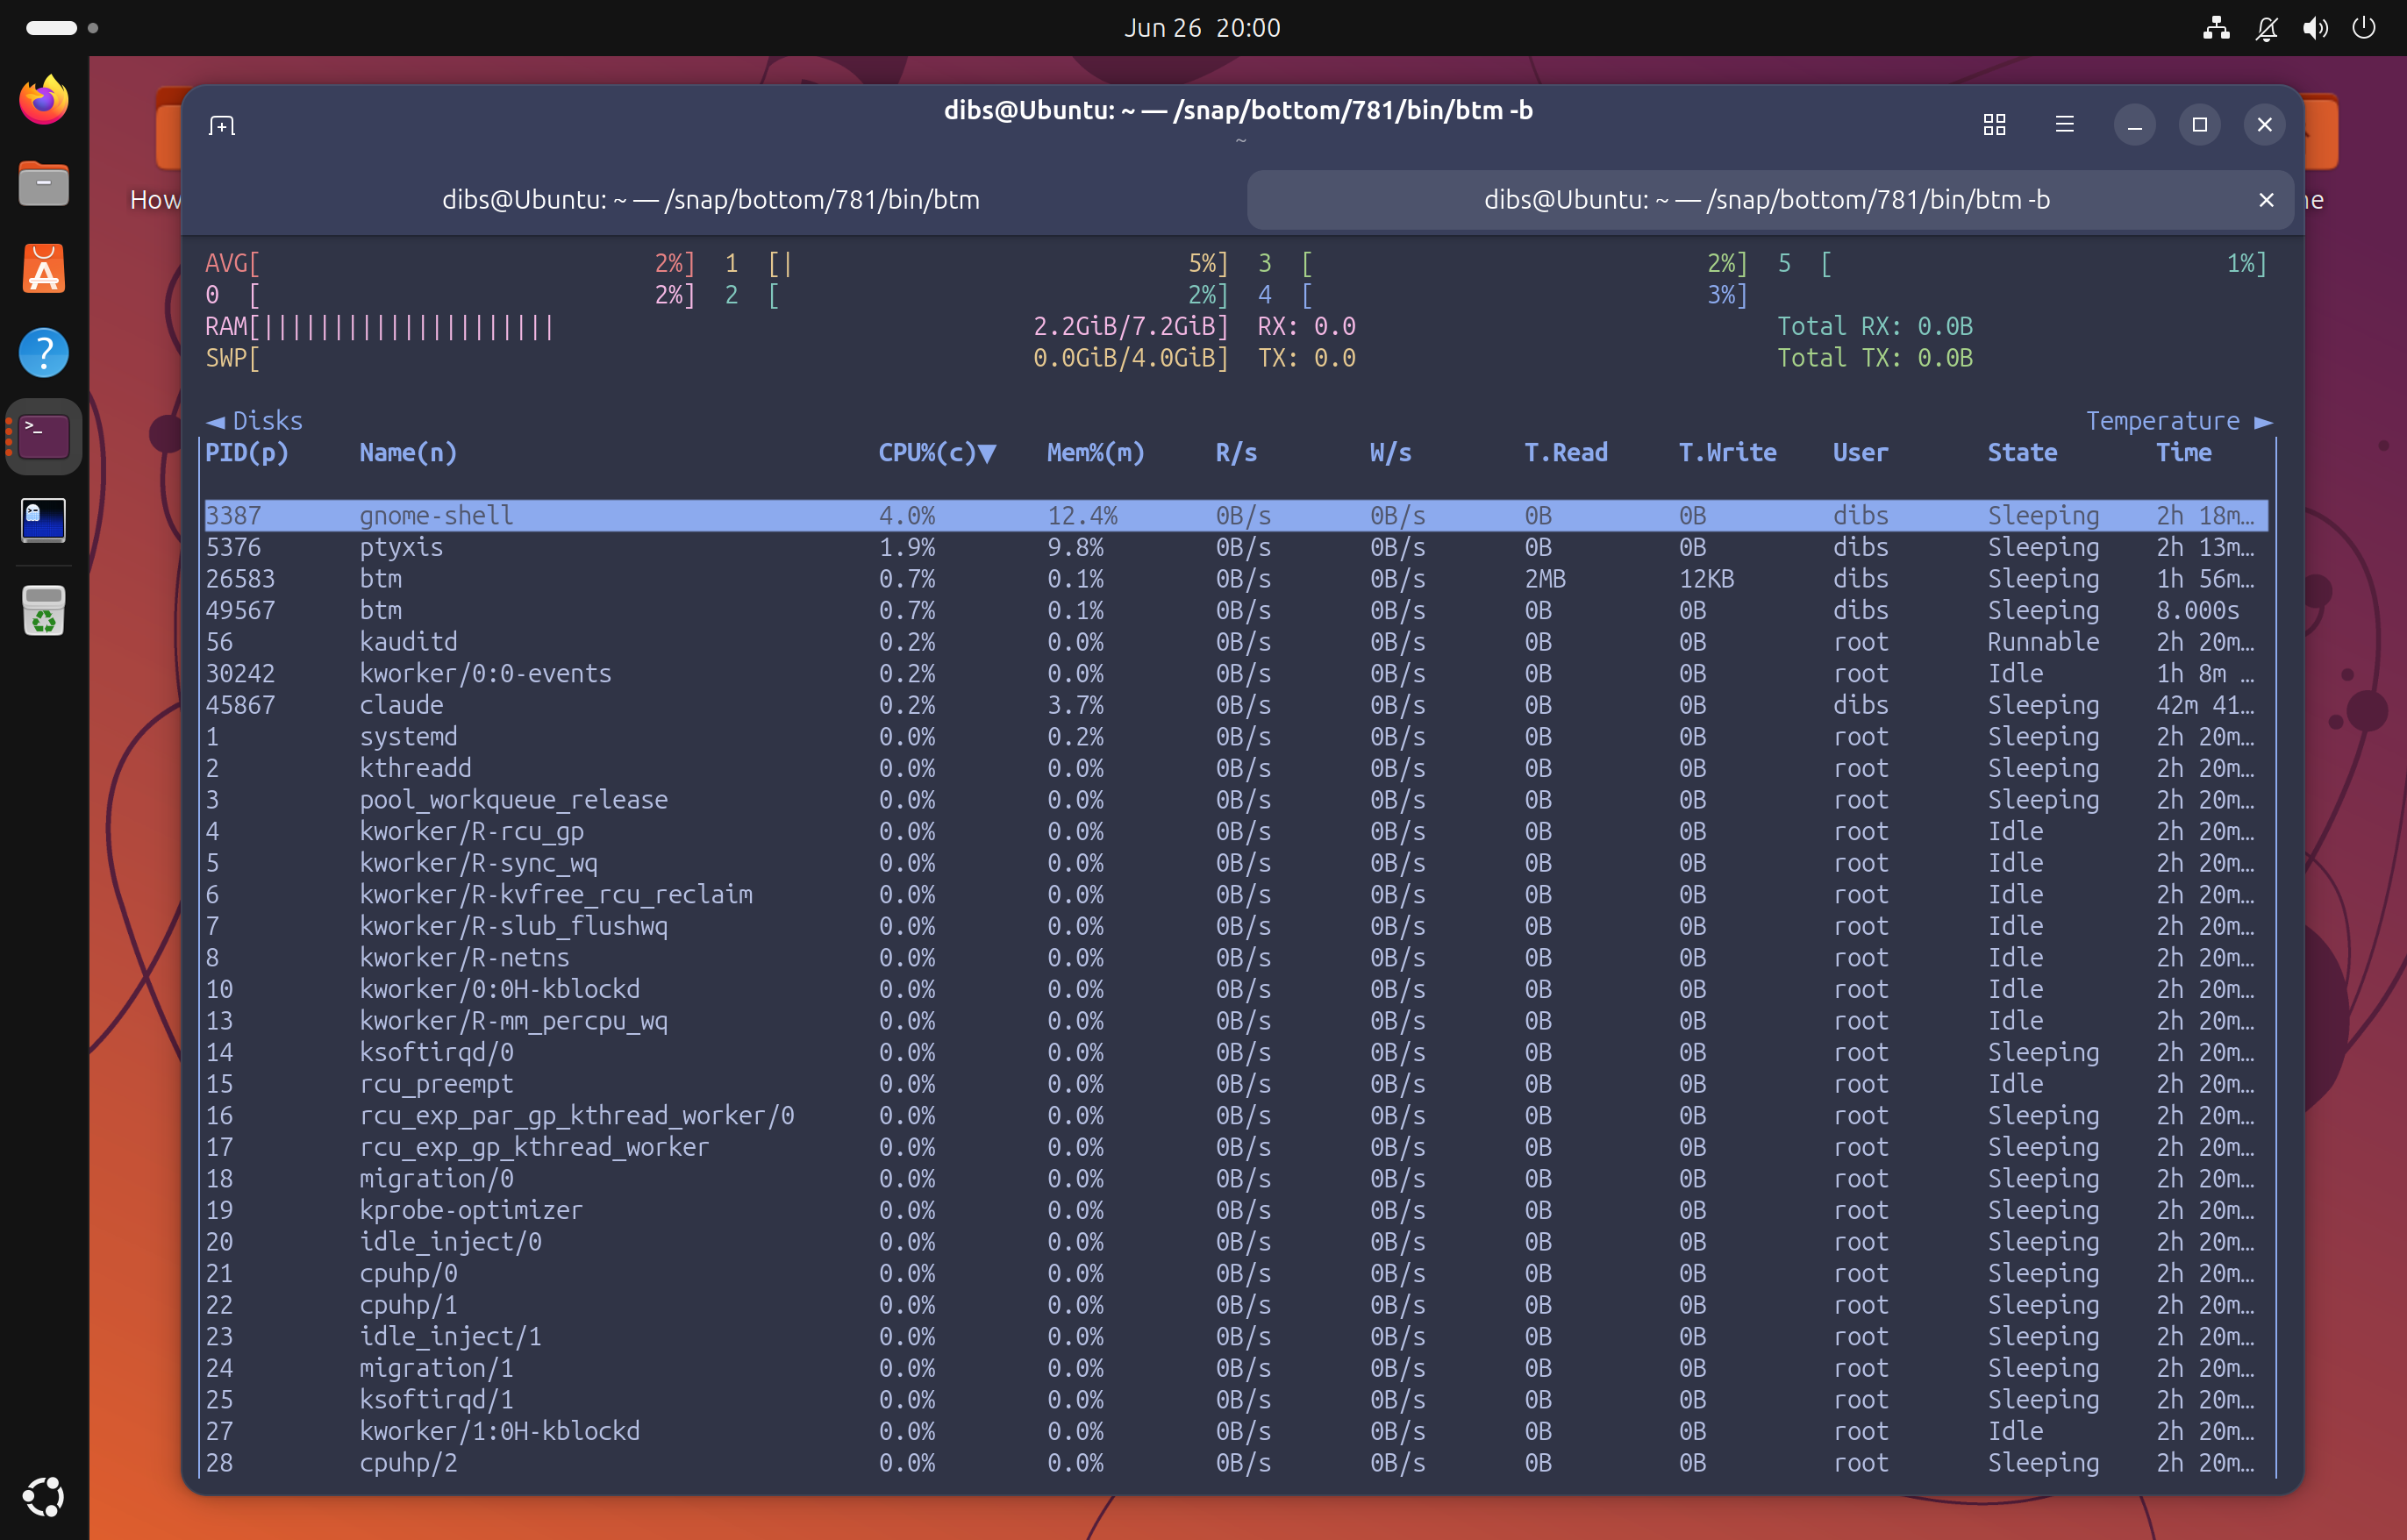Go to the Temperature widget
The height and width of the screenshot is (1540, 2407).
2179,421
